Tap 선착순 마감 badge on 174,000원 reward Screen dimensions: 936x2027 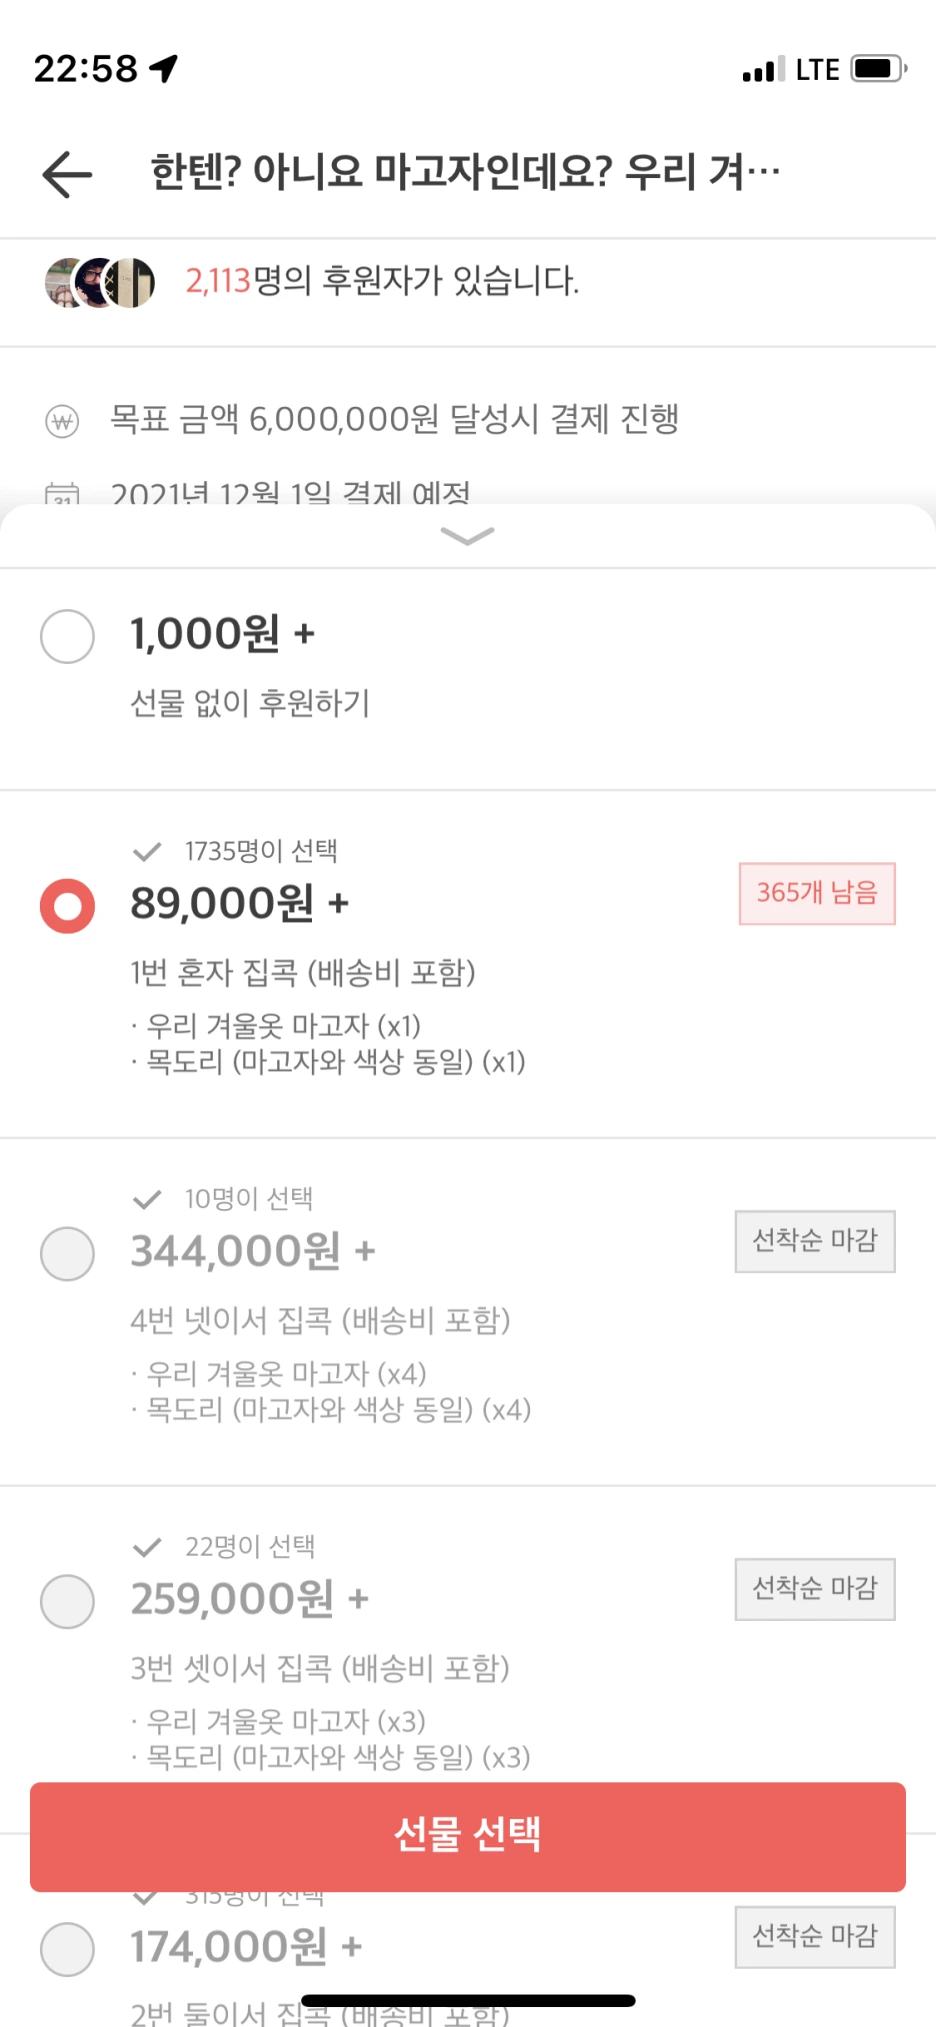815,1936
